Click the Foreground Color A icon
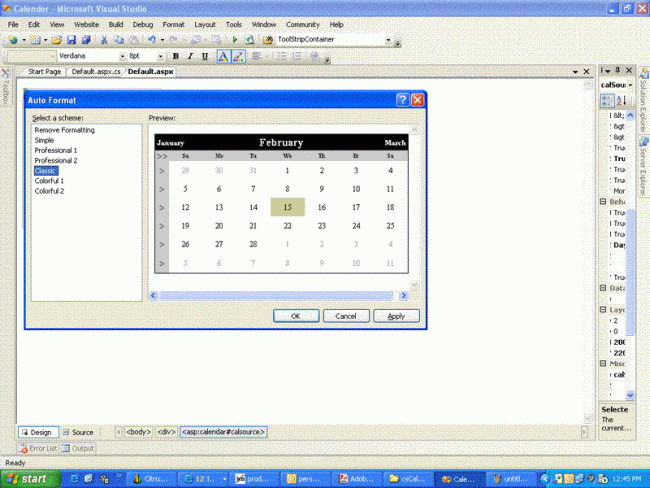650x488 pixels. point(223,56)
